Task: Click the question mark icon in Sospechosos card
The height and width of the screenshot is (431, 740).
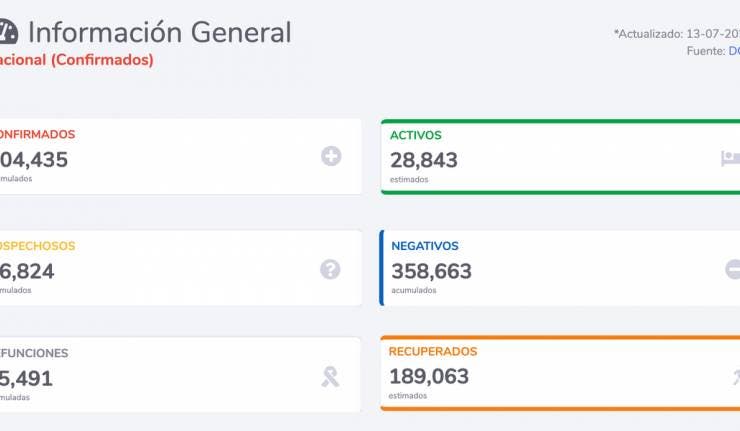Action: pos(330,268)
